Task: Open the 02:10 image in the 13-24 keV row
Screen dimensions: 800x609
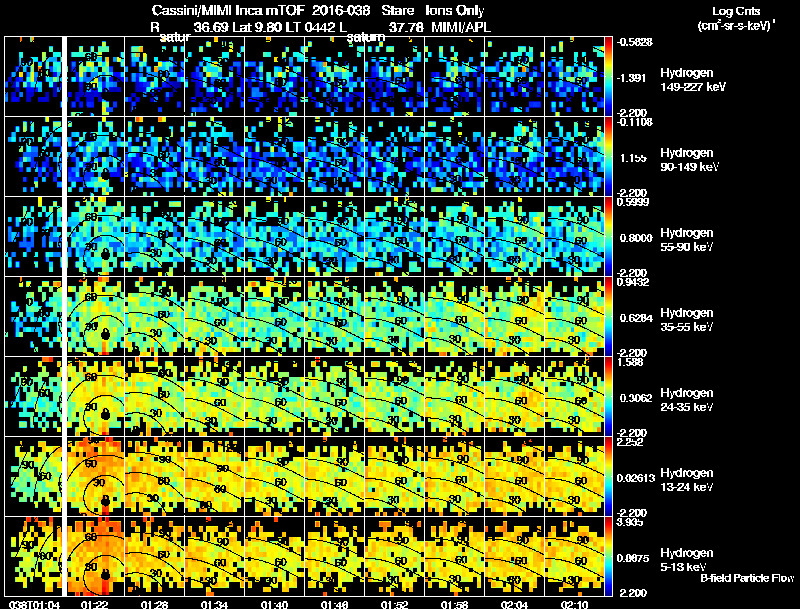Action: pyautogui.click(x=574, y=476)
